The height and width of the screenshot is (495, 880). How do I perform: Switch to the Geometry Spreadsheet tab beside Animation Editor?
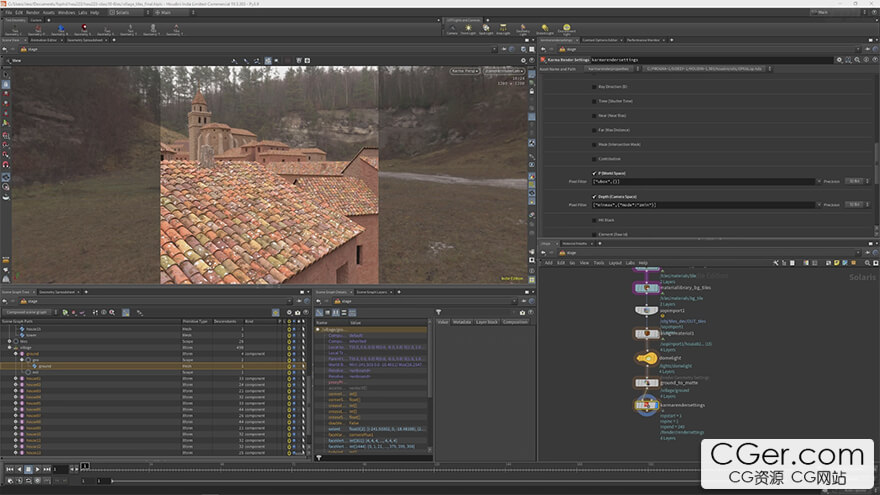click(x=85, y=40)
